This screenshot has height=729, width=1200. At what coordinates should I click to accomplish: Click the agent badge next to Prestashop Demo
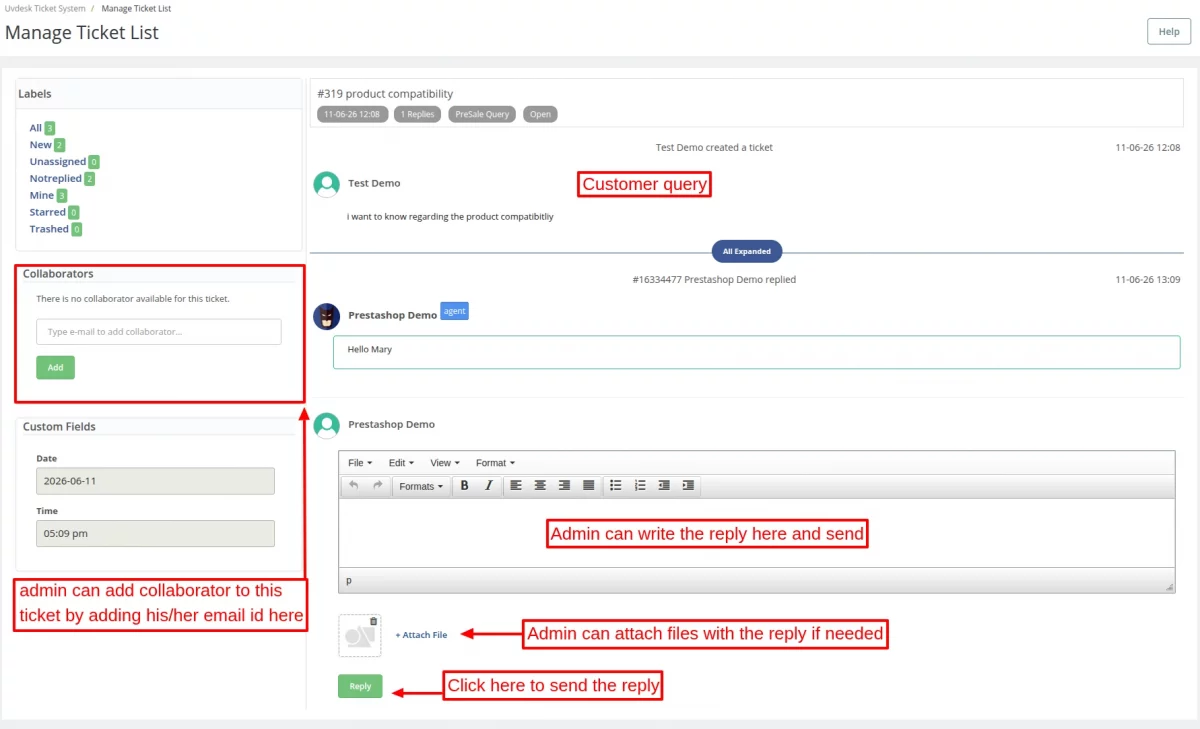coord(455,312)
